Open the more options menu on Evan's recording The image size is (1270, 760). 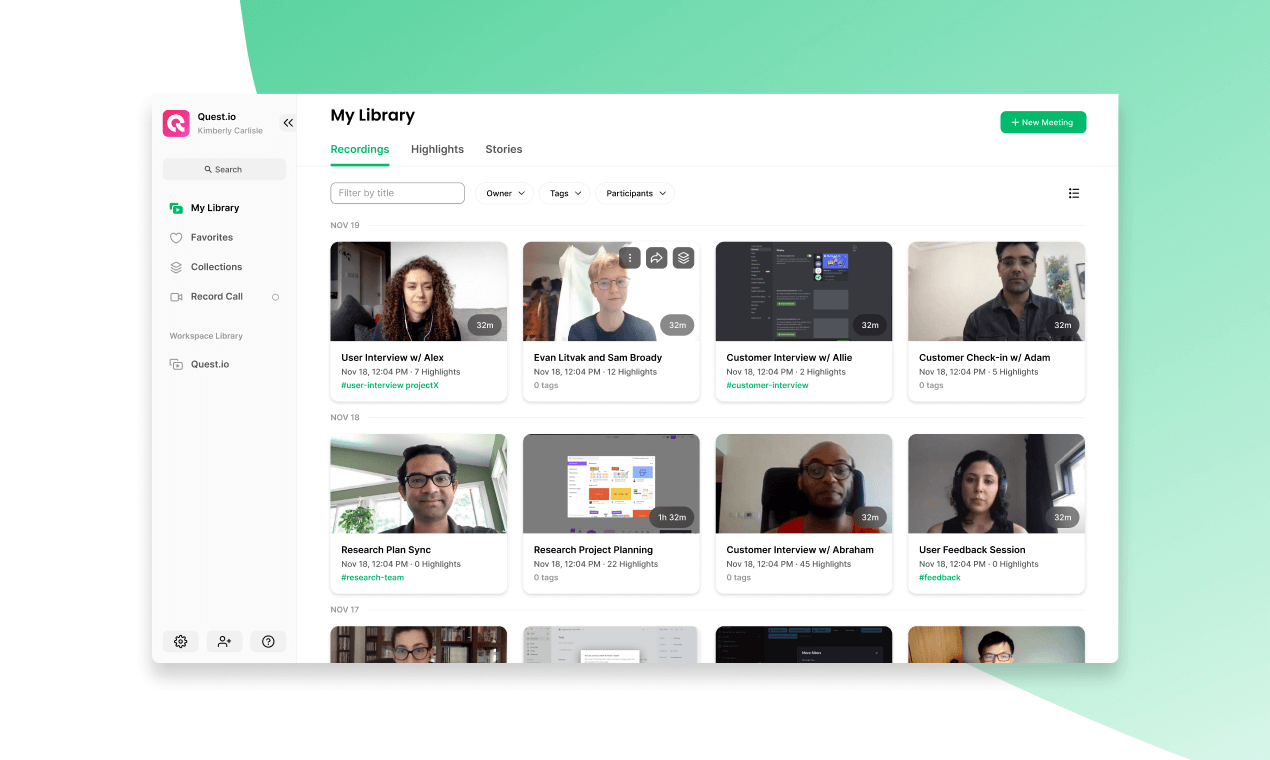click(x=629, y=257)
